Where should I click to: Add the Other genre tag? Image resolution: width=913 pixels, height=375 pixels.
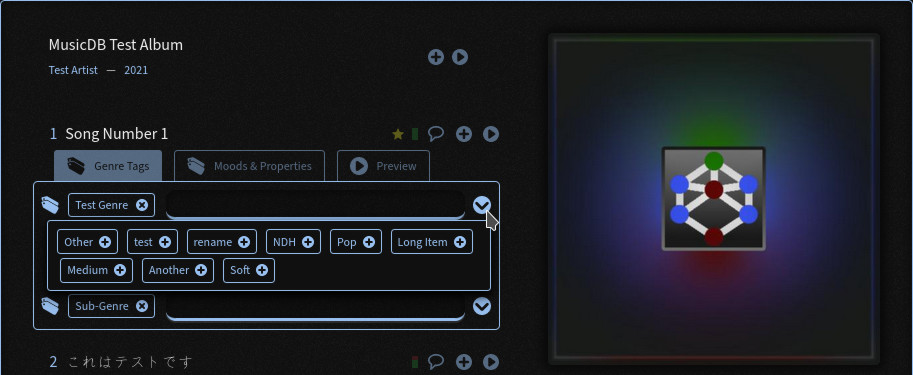[x=105, y=242]
